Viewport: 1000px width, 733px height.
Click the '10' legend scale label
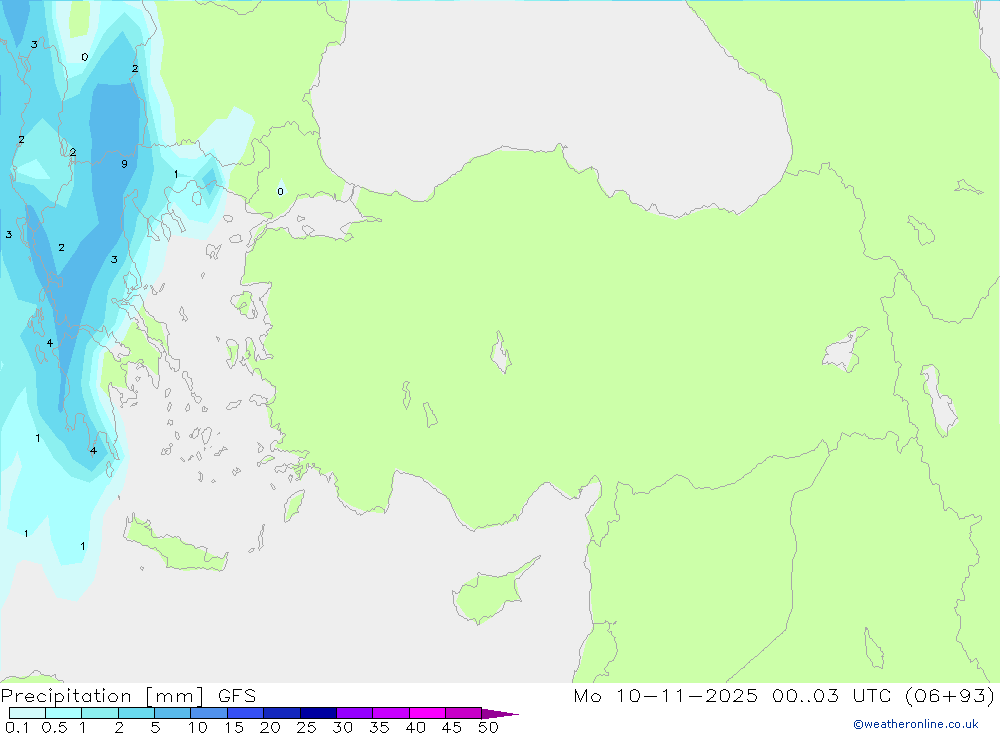198,727
